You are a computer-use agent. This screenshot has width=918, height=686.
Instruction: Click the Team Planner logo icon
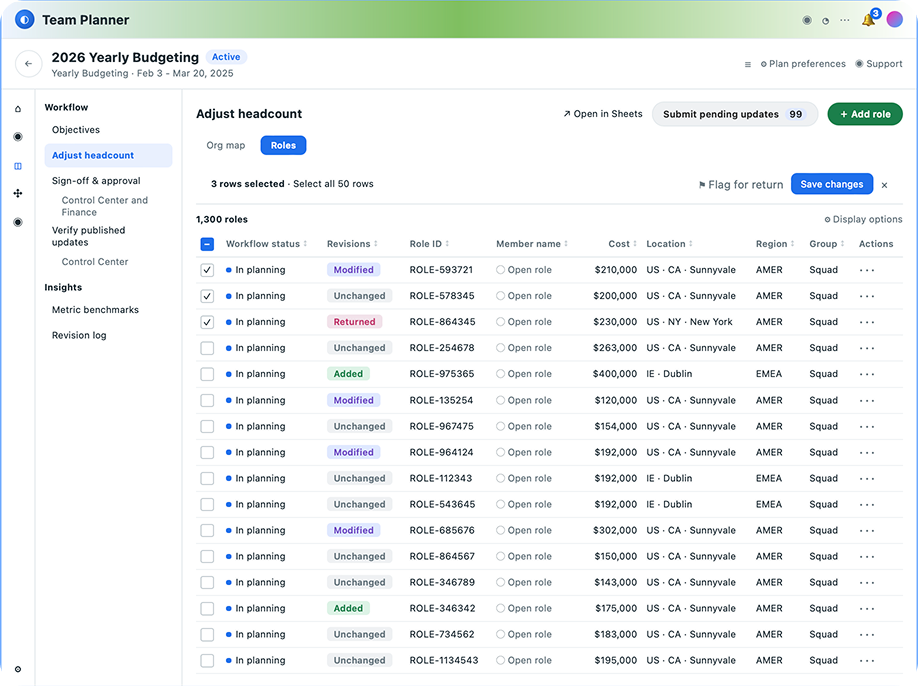pyautogui.click(x=24, y=20)
